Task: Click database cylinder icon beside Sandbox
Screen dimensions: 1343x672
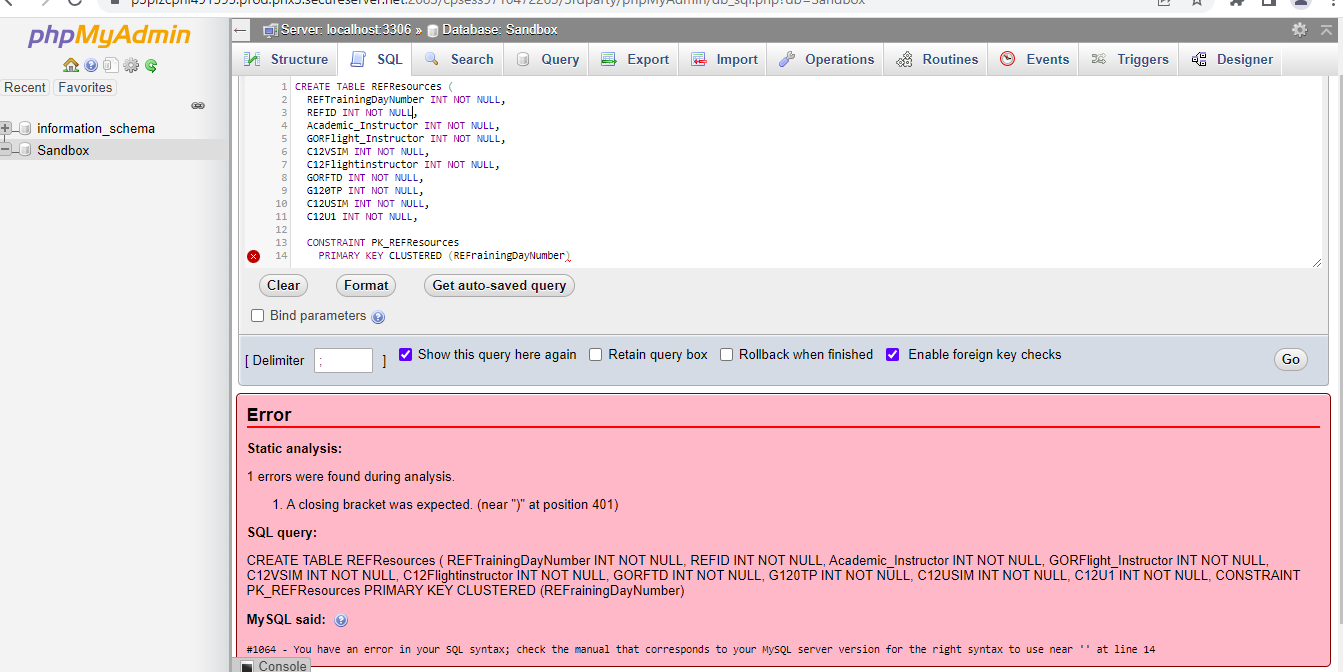Action: point(25,150)
